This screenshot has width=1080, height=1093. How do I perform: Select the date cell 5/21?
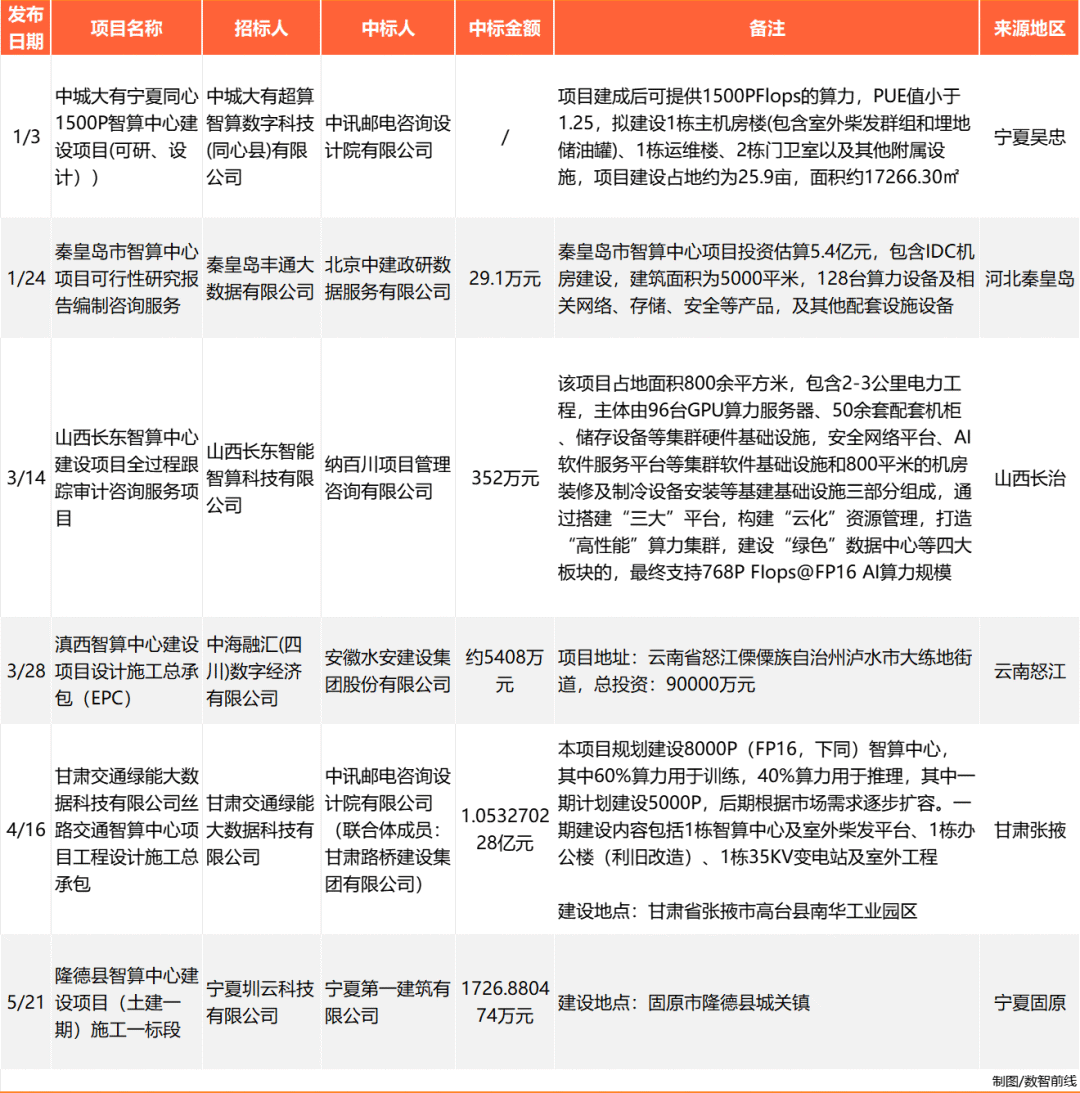click(26, 1002)
